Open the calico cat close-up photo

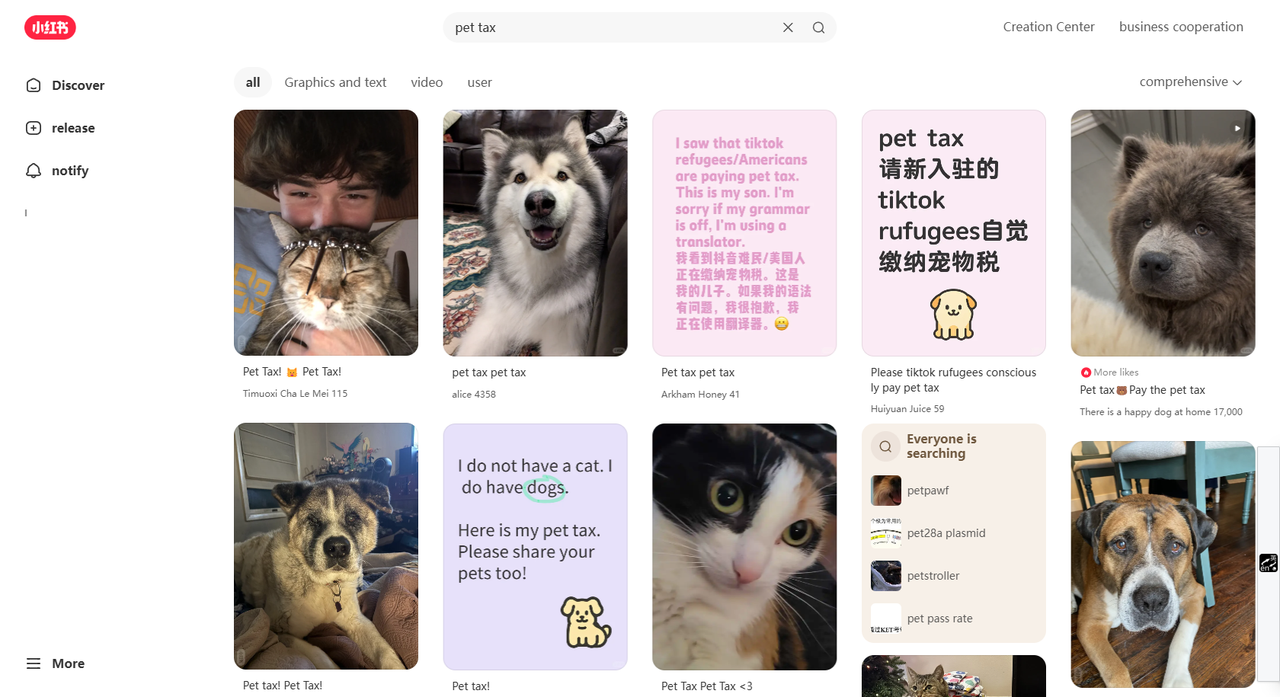(744, 547)
